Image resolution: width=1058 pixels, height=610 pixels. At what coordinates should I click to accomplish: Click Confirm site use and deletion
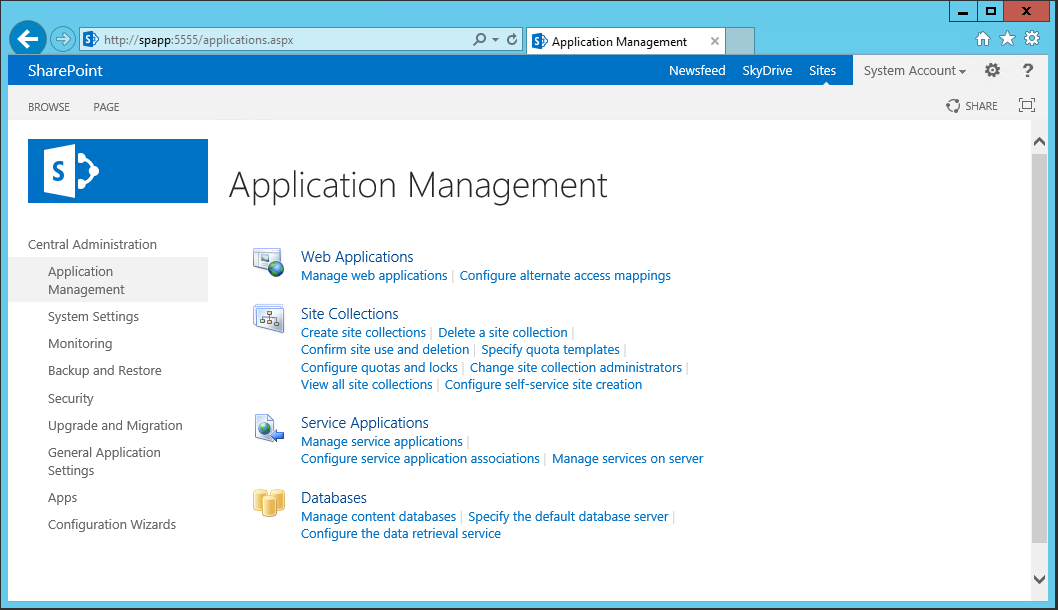tap(385, 350)
